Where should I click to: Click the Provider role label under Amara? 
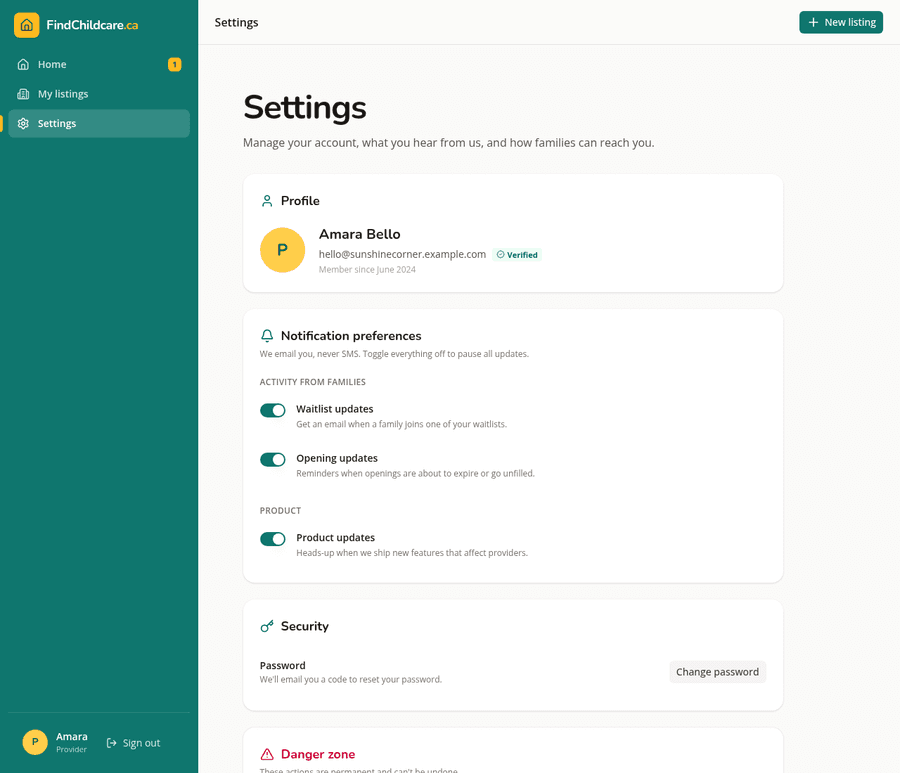(71, 749)
